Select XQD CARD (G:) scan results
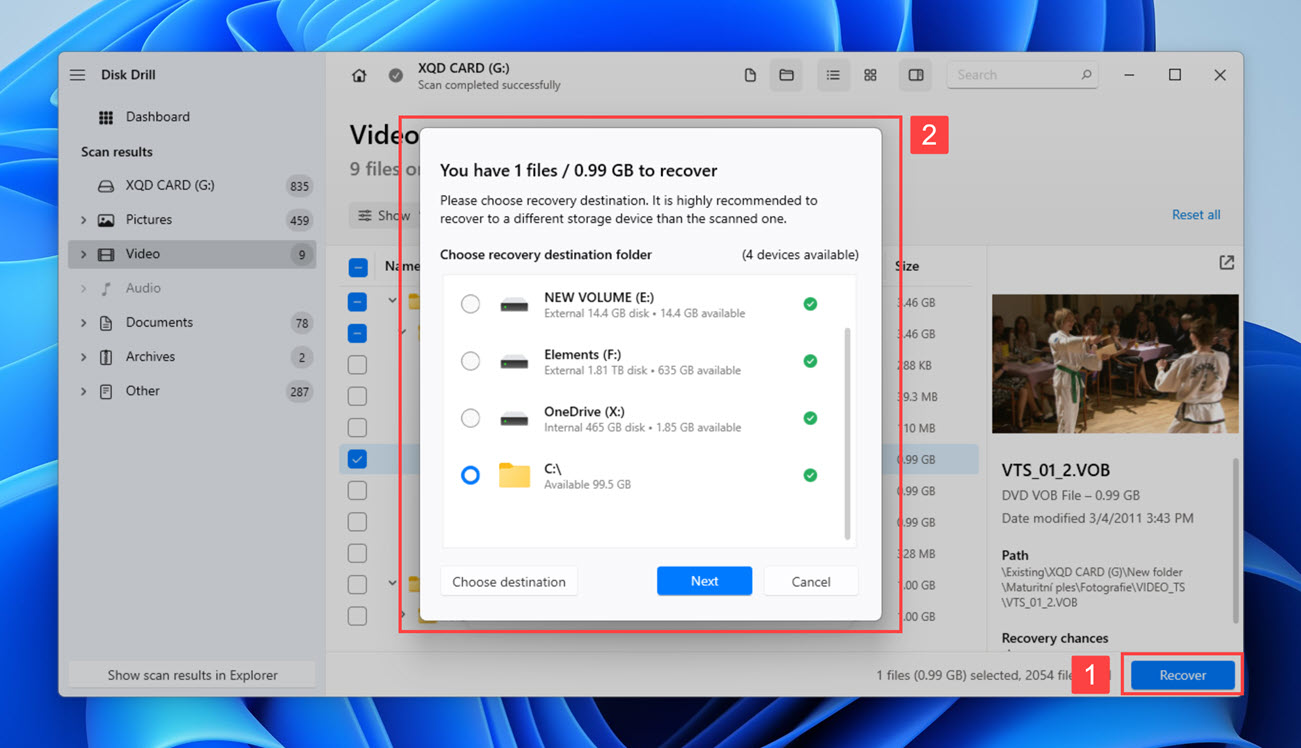1301x748 pixels. point(192,186)
